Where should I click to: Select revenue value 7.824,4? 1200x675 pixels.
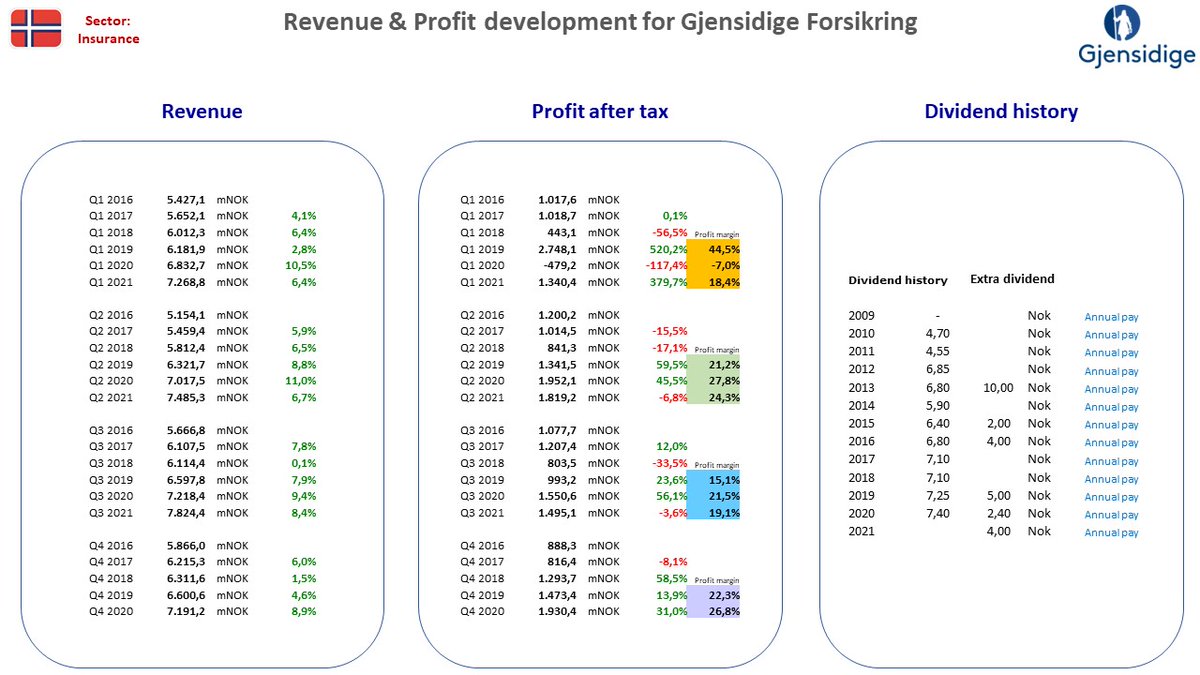click(x=186, y=512)
